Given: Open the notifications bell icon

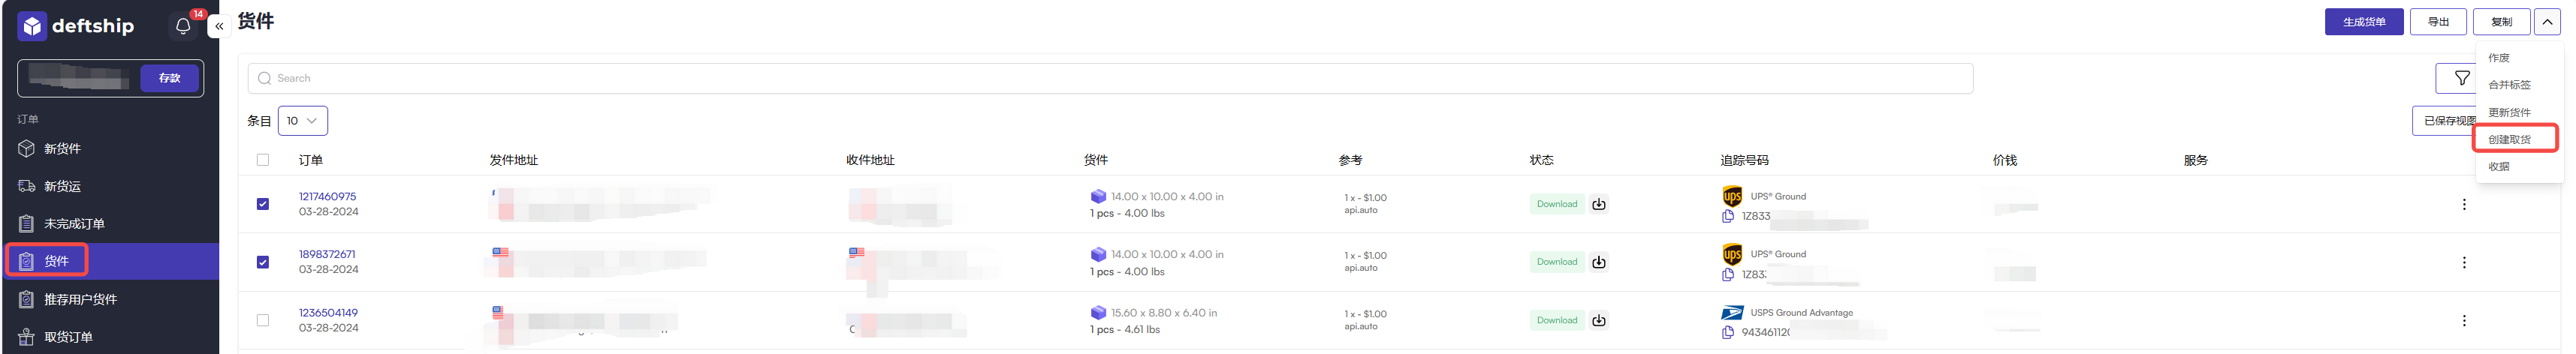Looking at the screenshot, I should 183,26.
